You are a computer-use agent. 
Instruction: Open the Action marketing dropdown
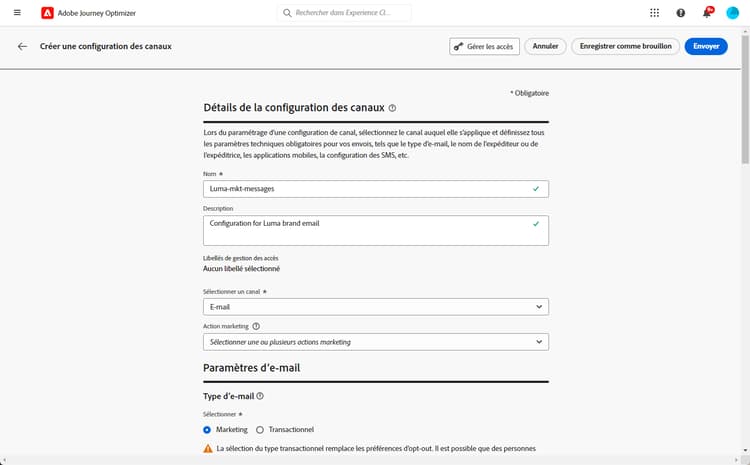[375, 342]
